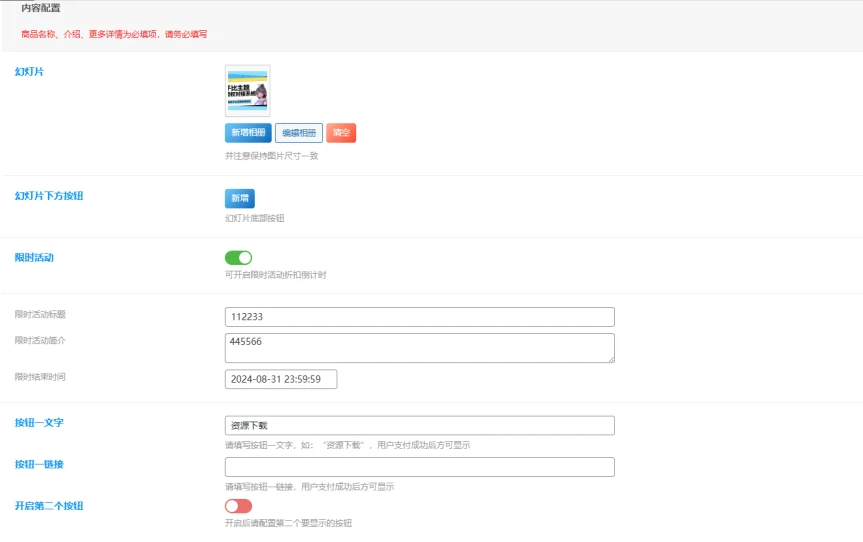Click the 限时活动简介 textarea containing 445566

(x=419, y=347)
